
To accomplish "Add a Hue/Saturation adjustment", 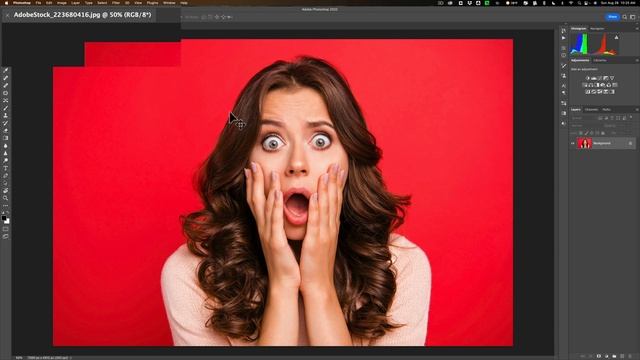I will [x=584, y=85].
